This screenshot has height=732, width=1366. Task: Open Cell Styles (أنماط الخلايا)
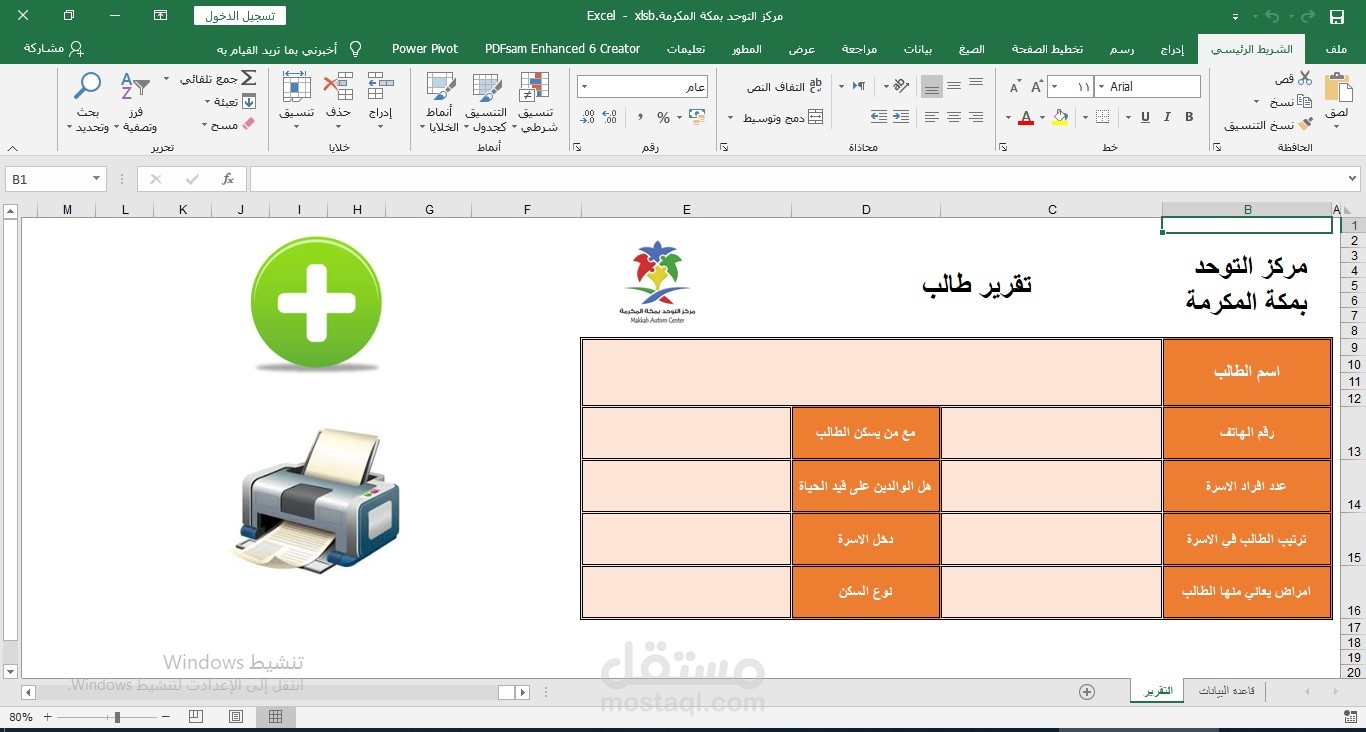pos(440,102)
